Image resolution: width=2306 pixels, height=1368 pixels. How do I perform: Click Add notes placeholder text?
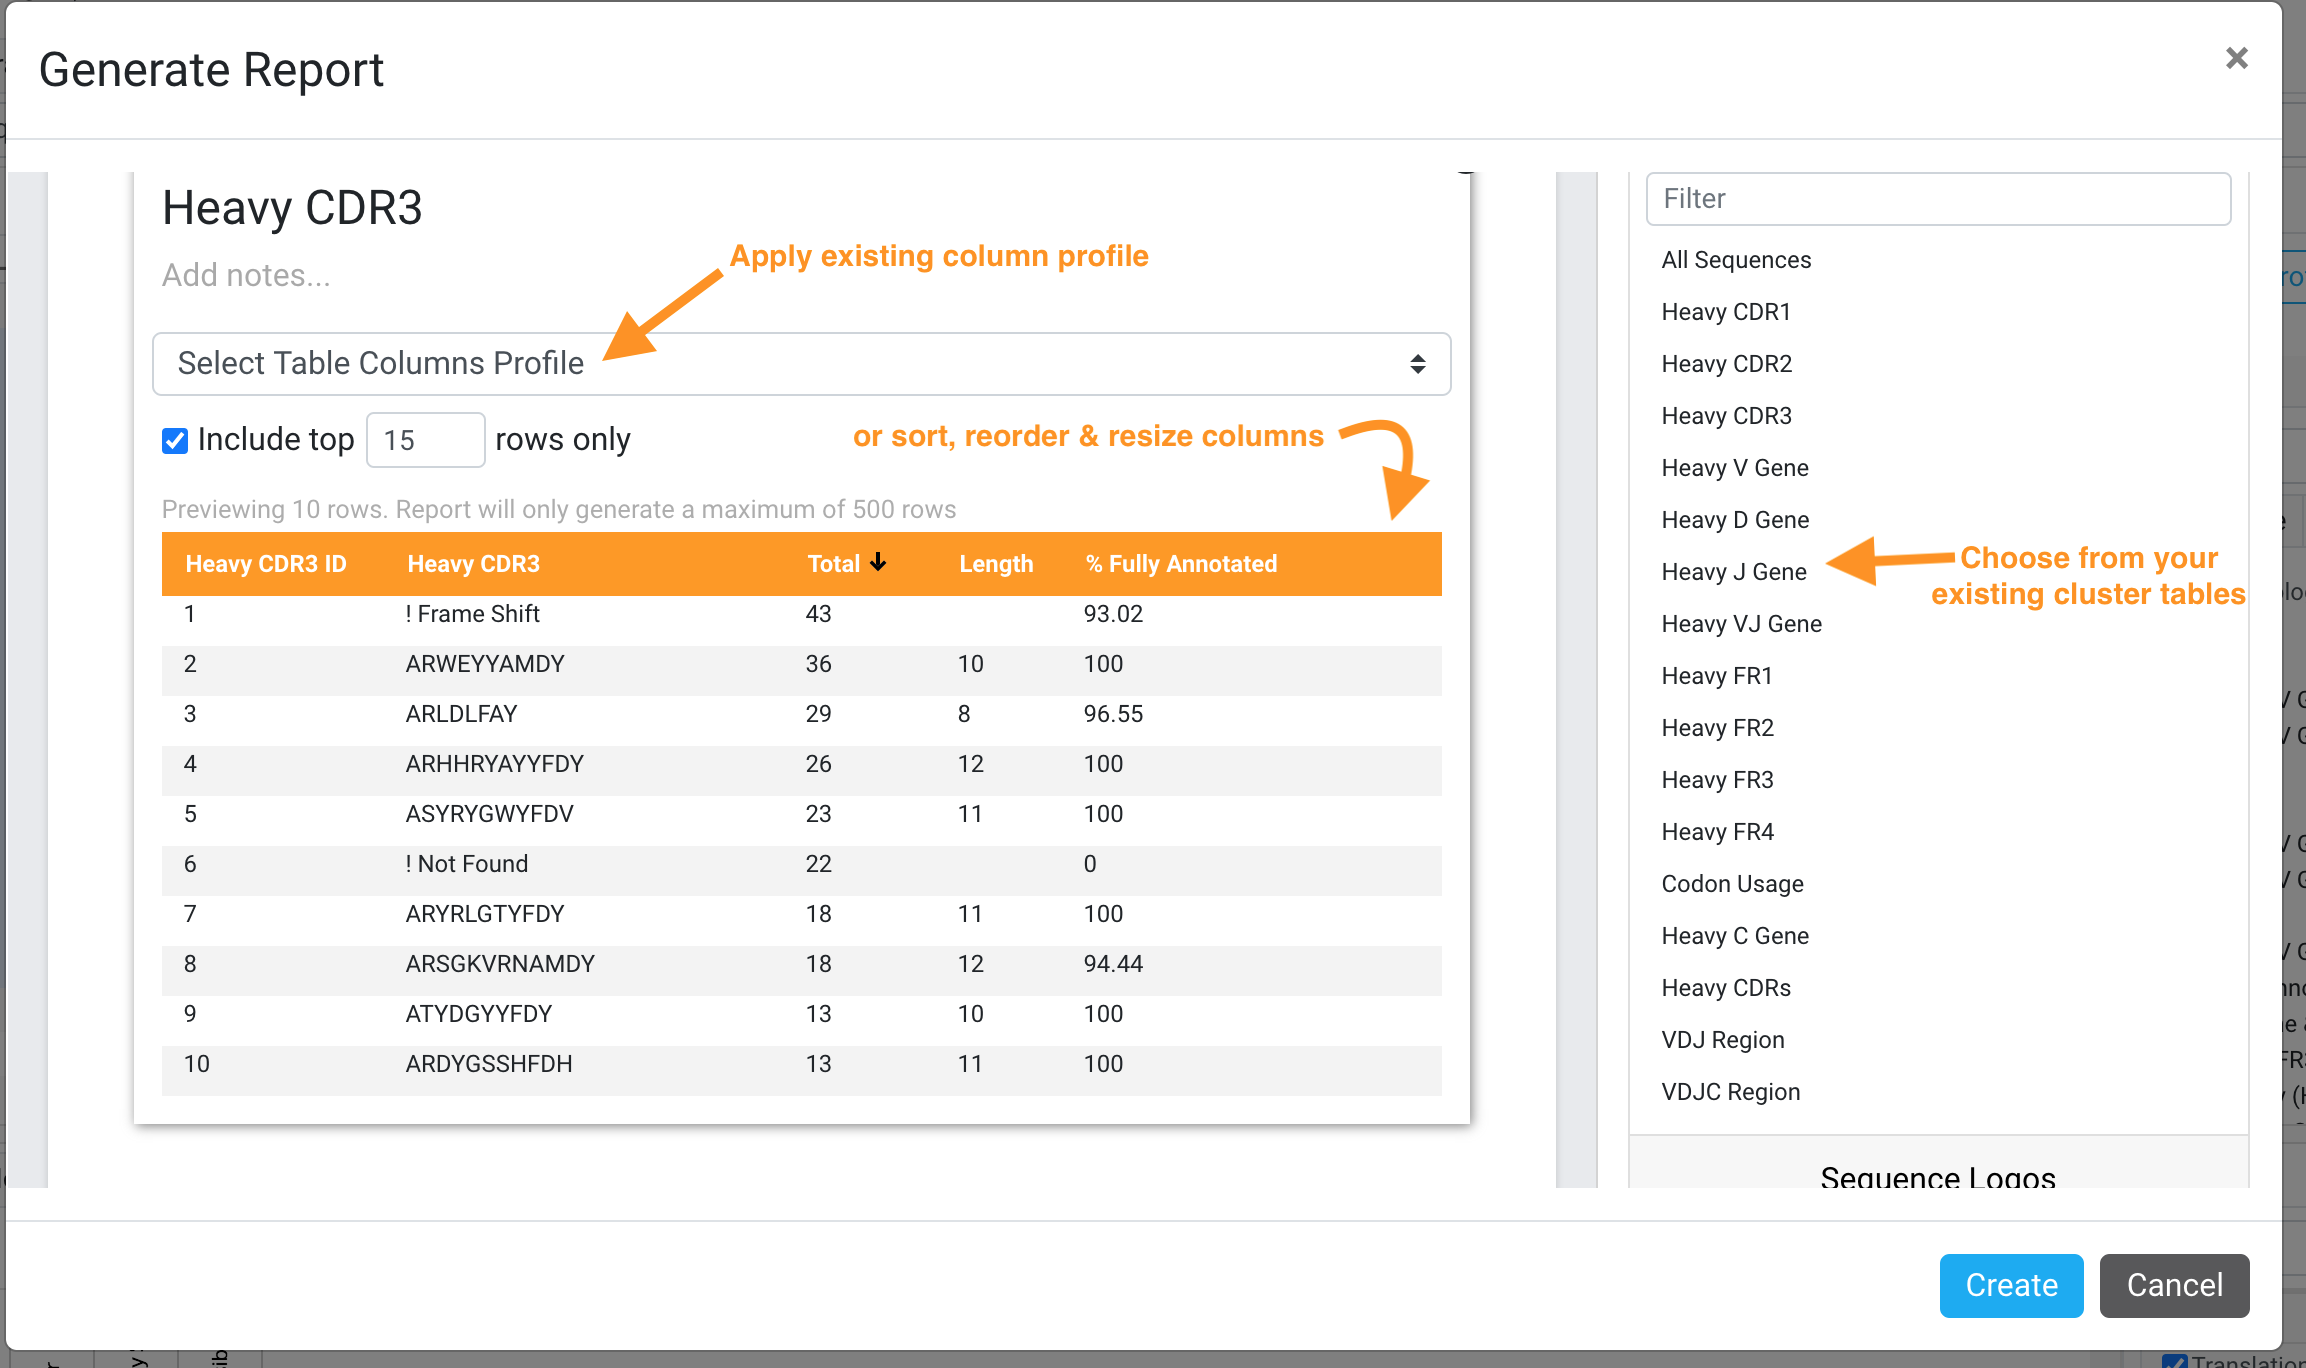click(246, 275)
